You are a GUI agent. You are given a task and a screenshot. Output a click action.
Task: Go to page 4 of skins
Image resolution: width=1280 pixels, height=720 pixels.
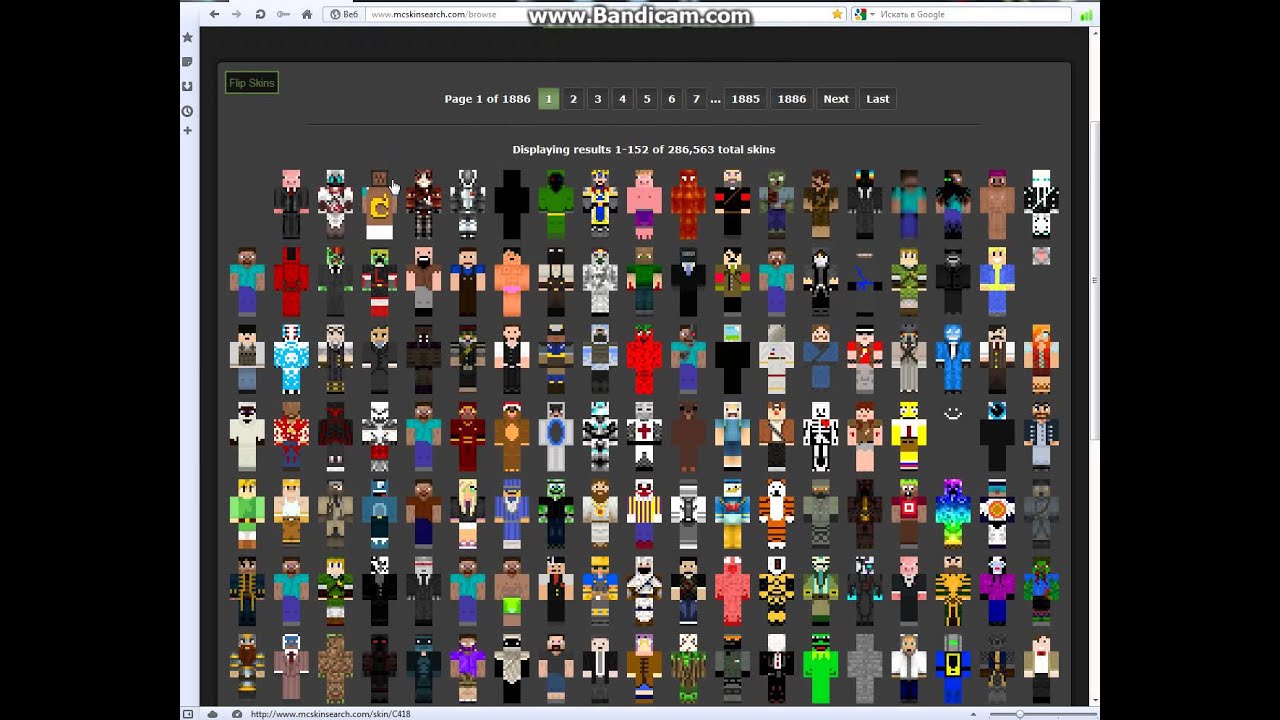622,99
